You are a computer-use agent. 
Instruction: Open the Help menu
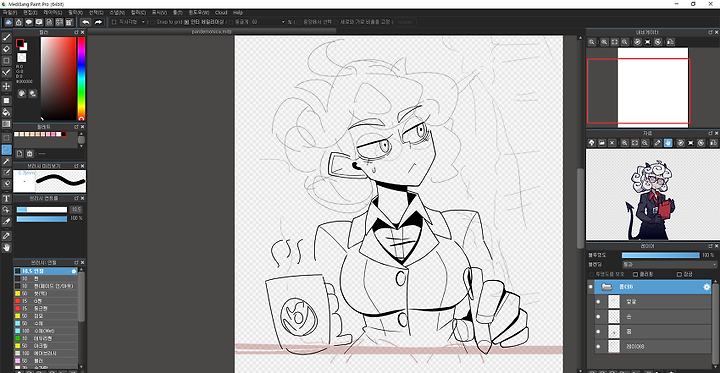point(238,12)
